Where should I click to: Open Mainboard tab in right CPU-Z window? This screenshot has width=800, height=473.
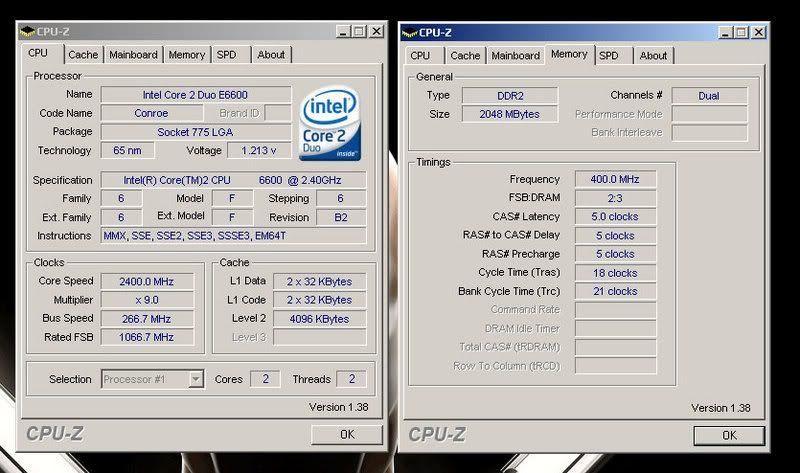click(x=515, y=56)
